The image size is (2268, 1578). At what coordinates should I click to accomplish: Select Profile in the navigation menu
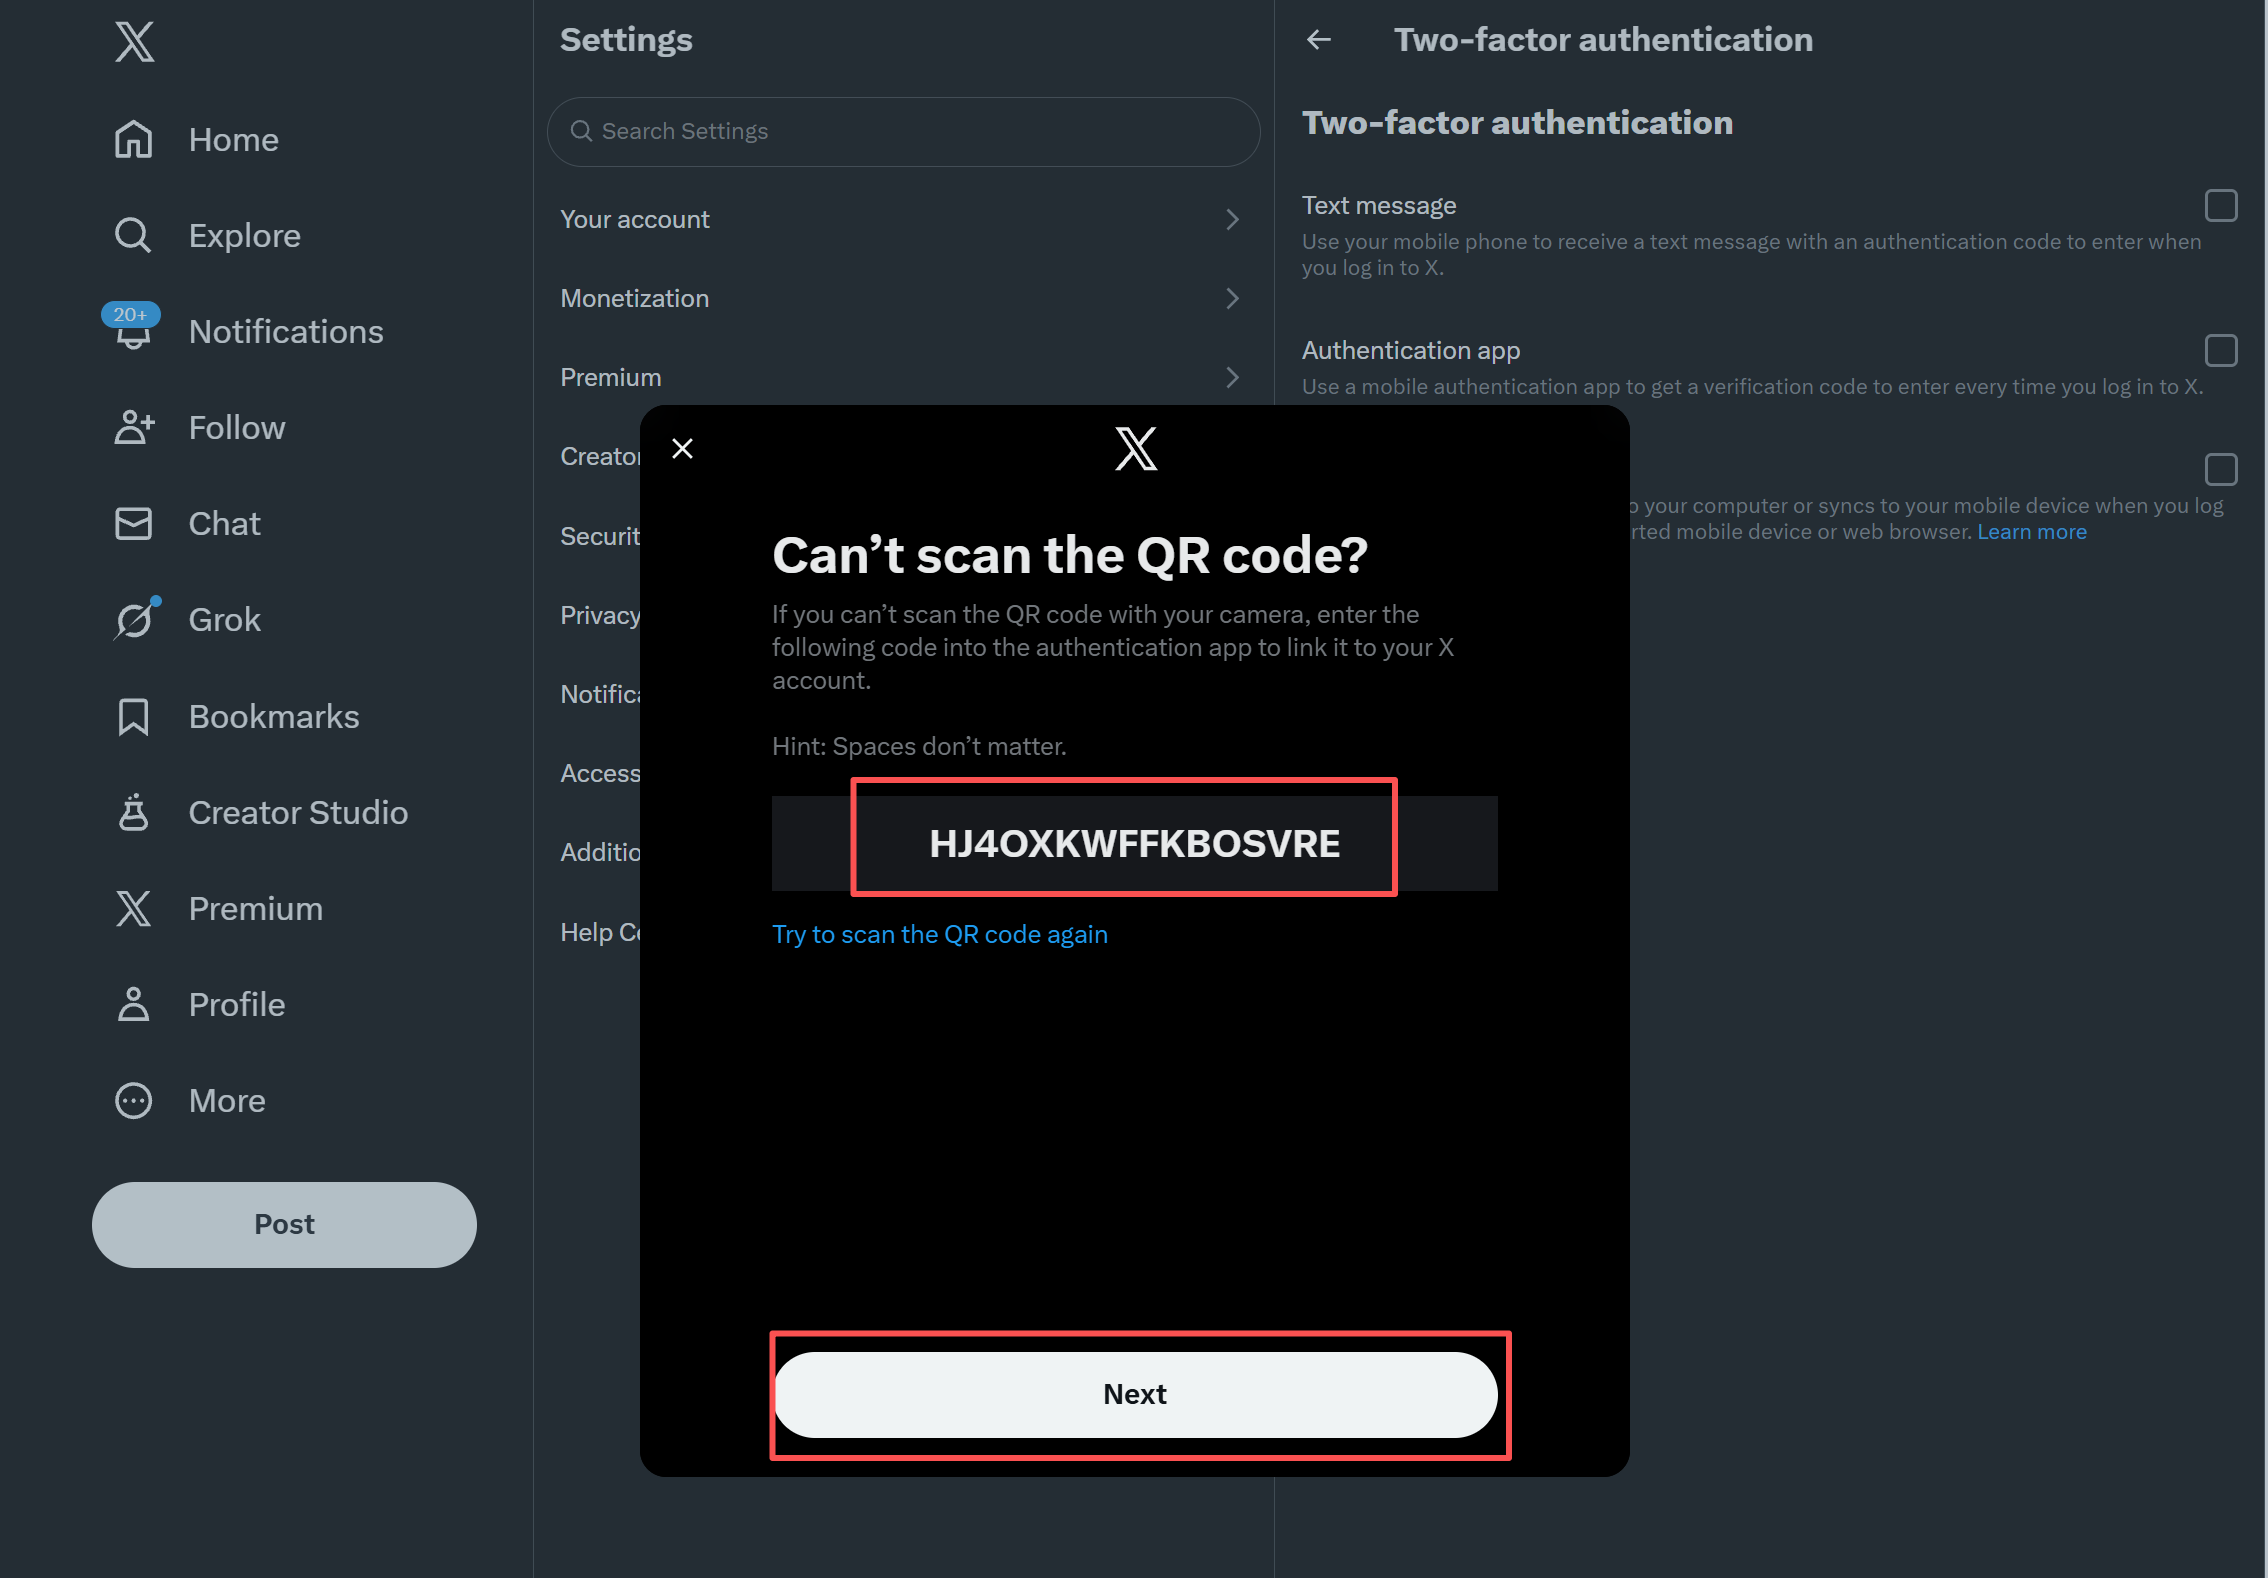200,1004
